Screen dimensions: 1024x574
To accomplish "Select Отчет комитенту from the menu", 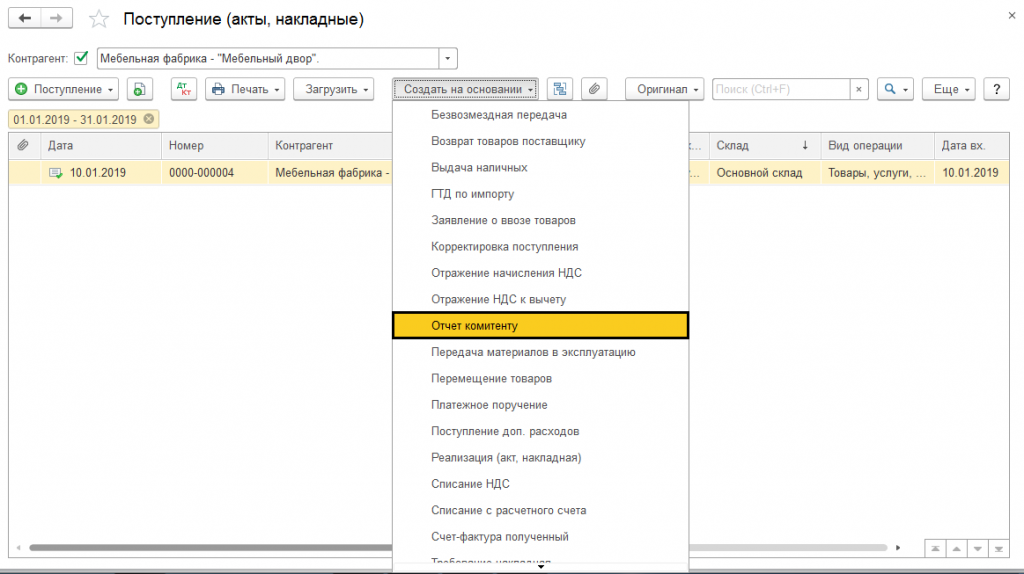I will click(540, 325).
